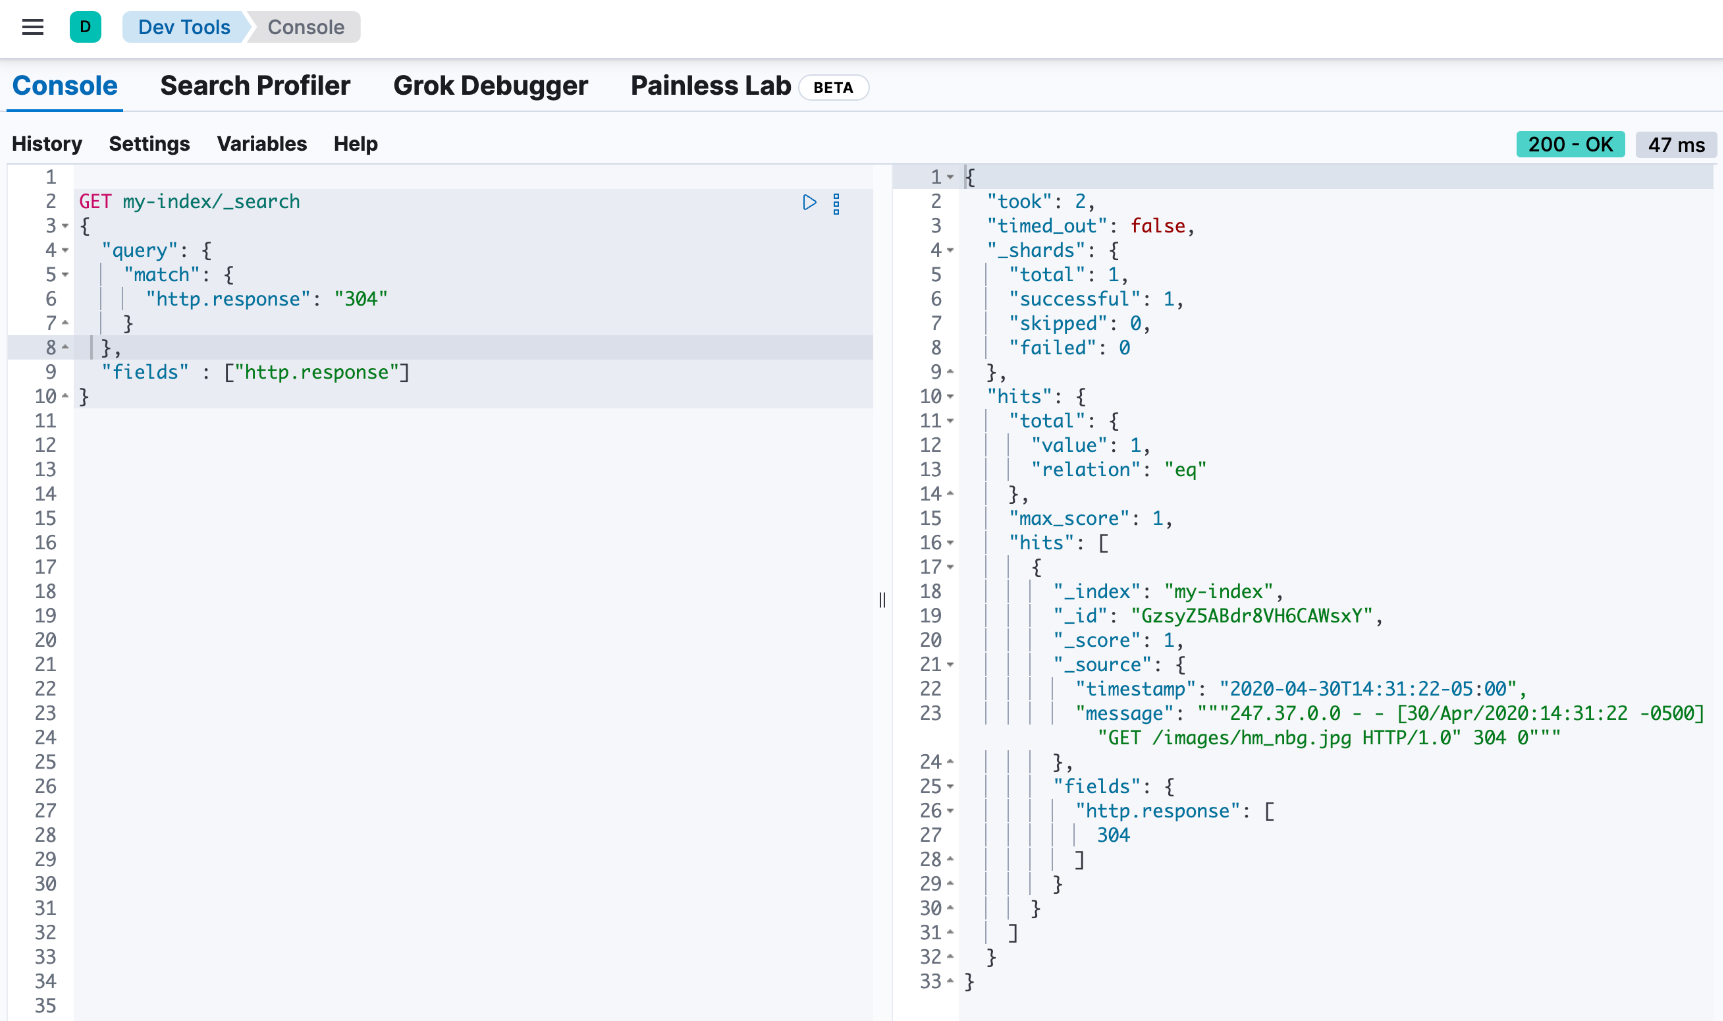
Task: Click the 200 - OK status badge
Action: [1570, 144]
